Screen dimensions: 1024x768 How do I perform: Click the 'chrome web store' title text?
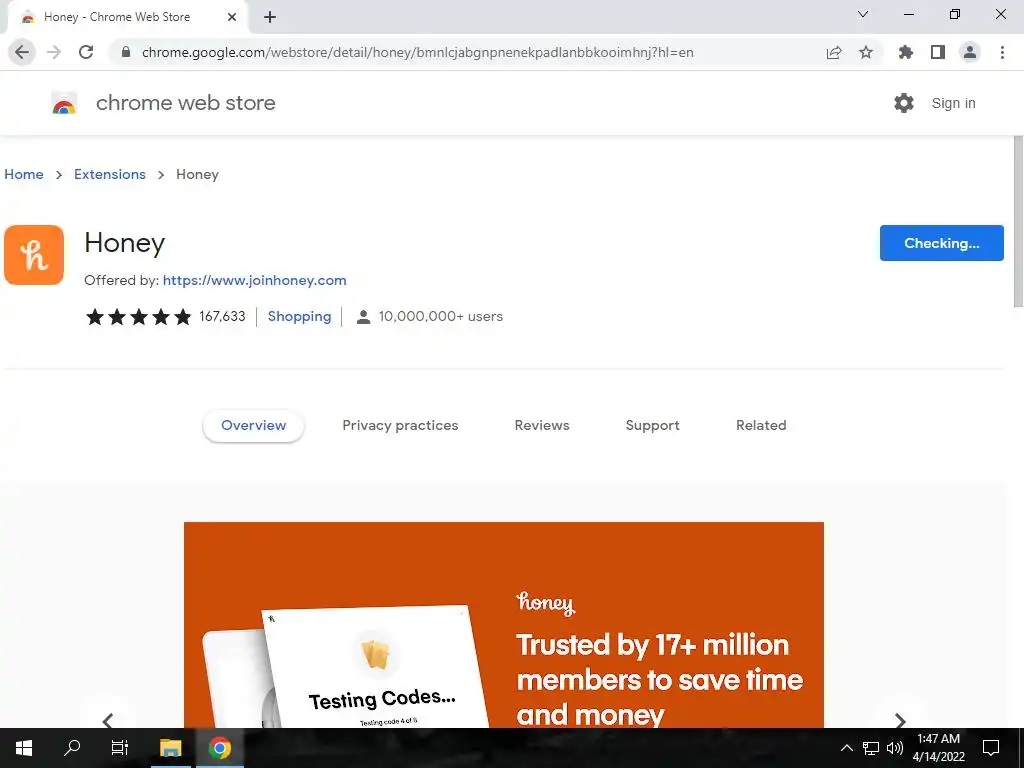pos(185,103)
